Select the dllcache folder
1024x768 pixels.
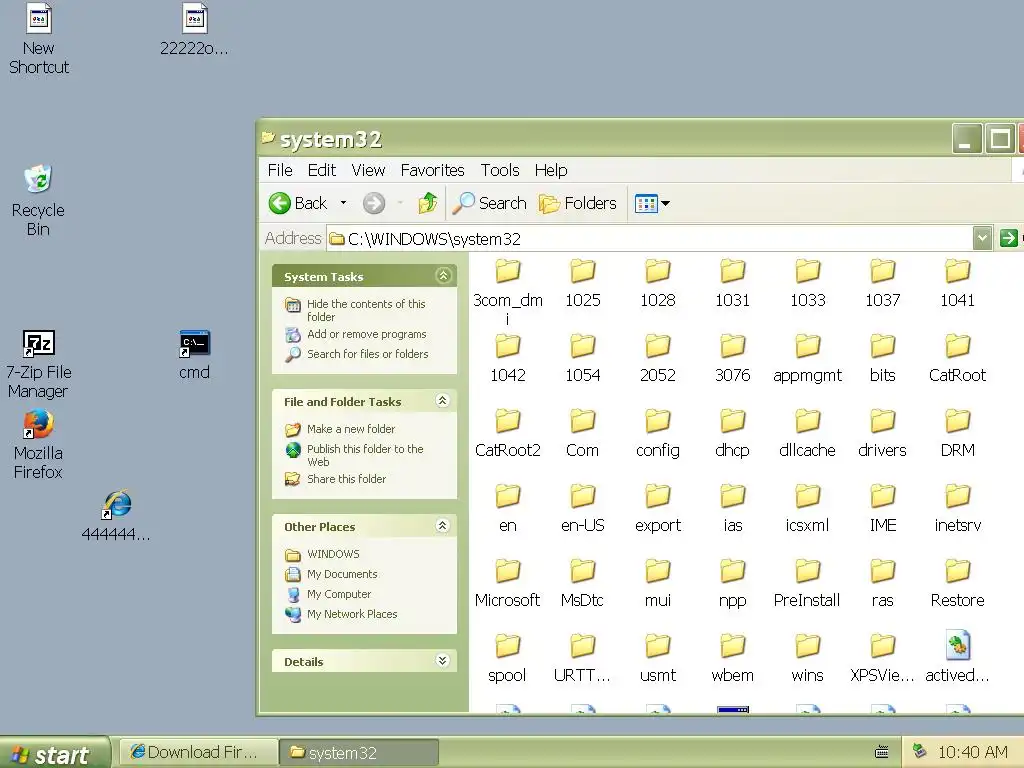(808, 434)
